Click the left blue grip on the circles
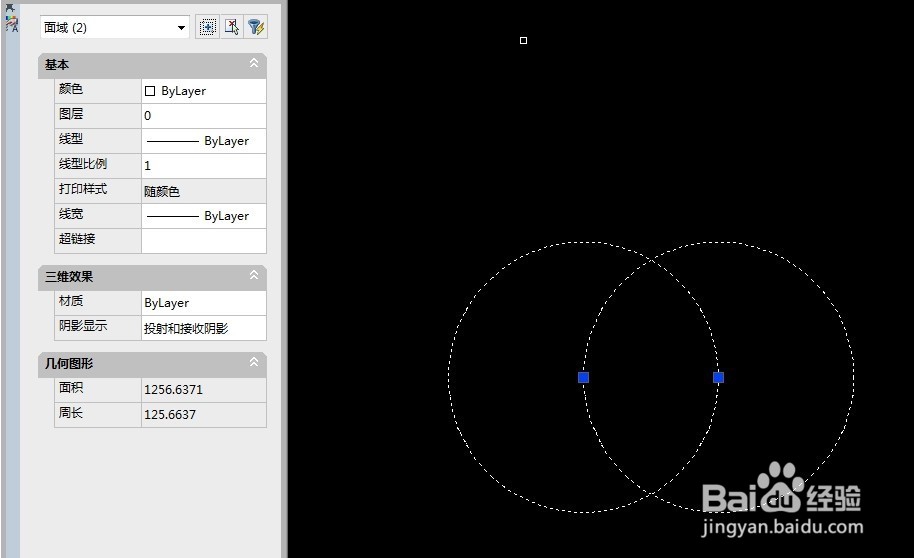914x558 pixels. coord(583,377)
